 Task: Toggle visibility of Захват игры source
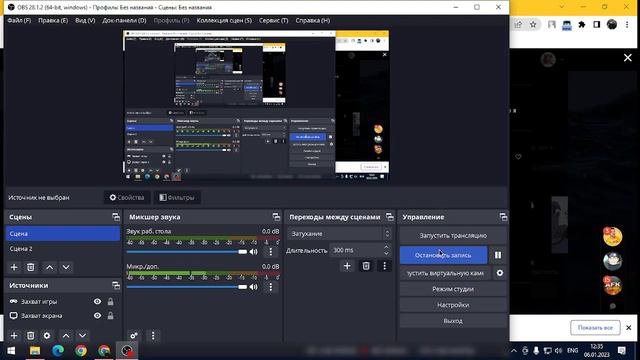[97, 302]
